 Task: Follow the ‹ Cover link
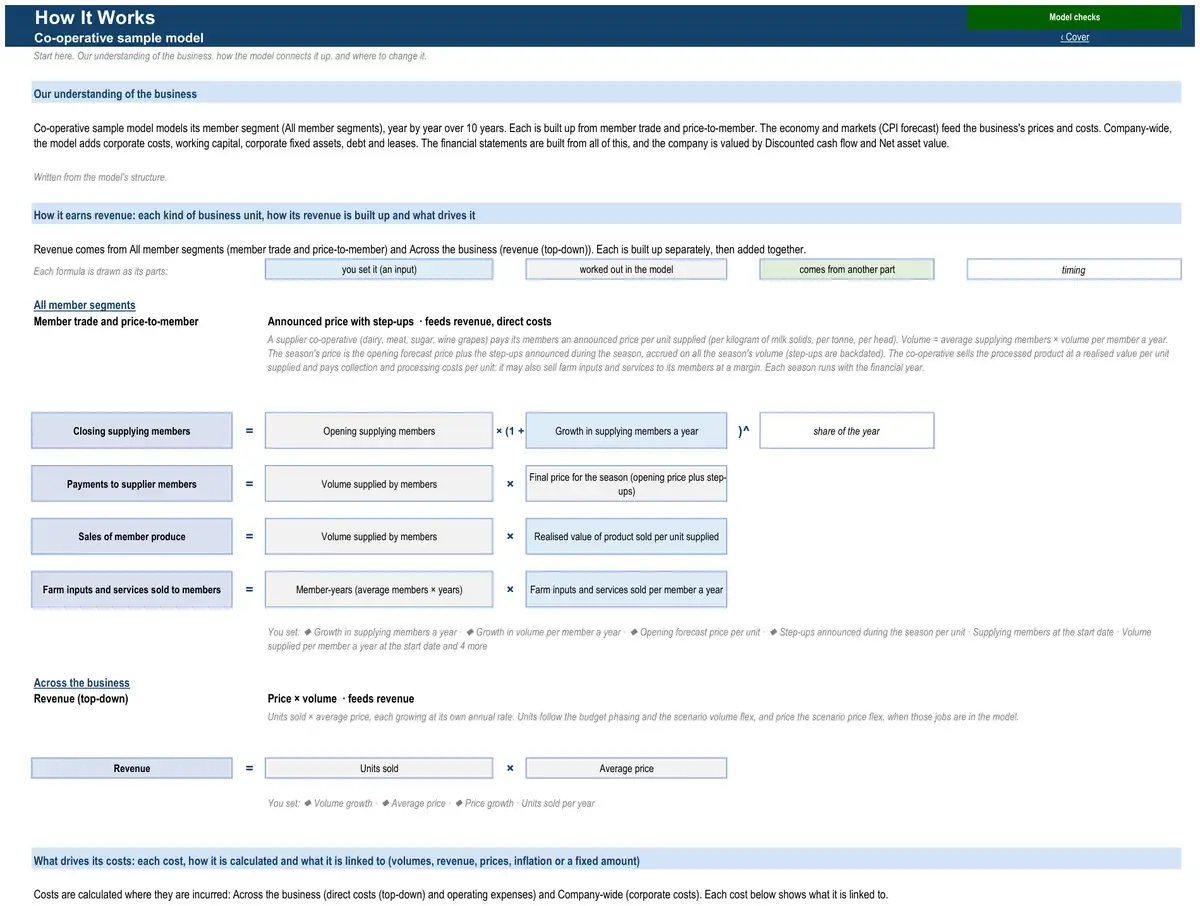(x=1075, y=37)
